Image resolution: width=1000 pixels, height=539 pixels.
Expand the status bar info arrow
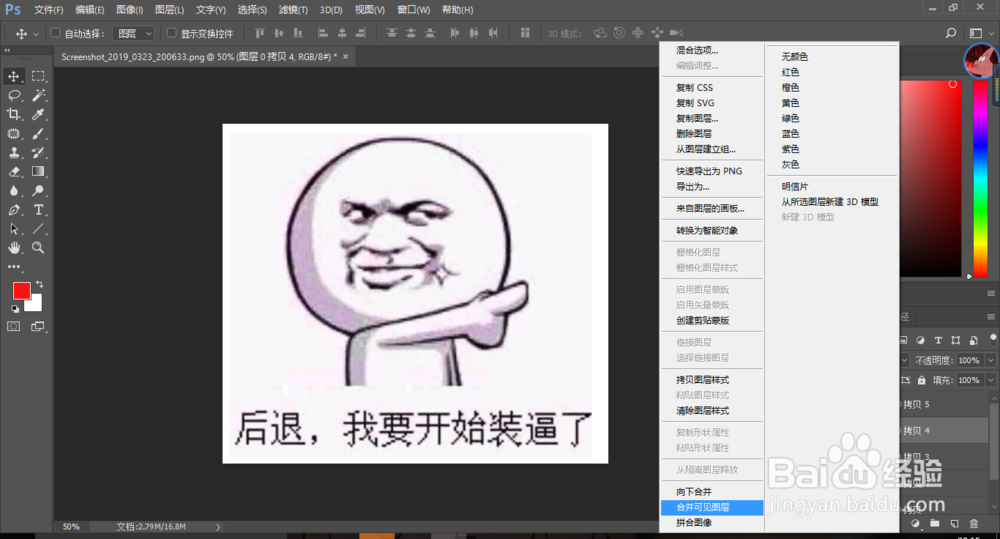[217, 527]
